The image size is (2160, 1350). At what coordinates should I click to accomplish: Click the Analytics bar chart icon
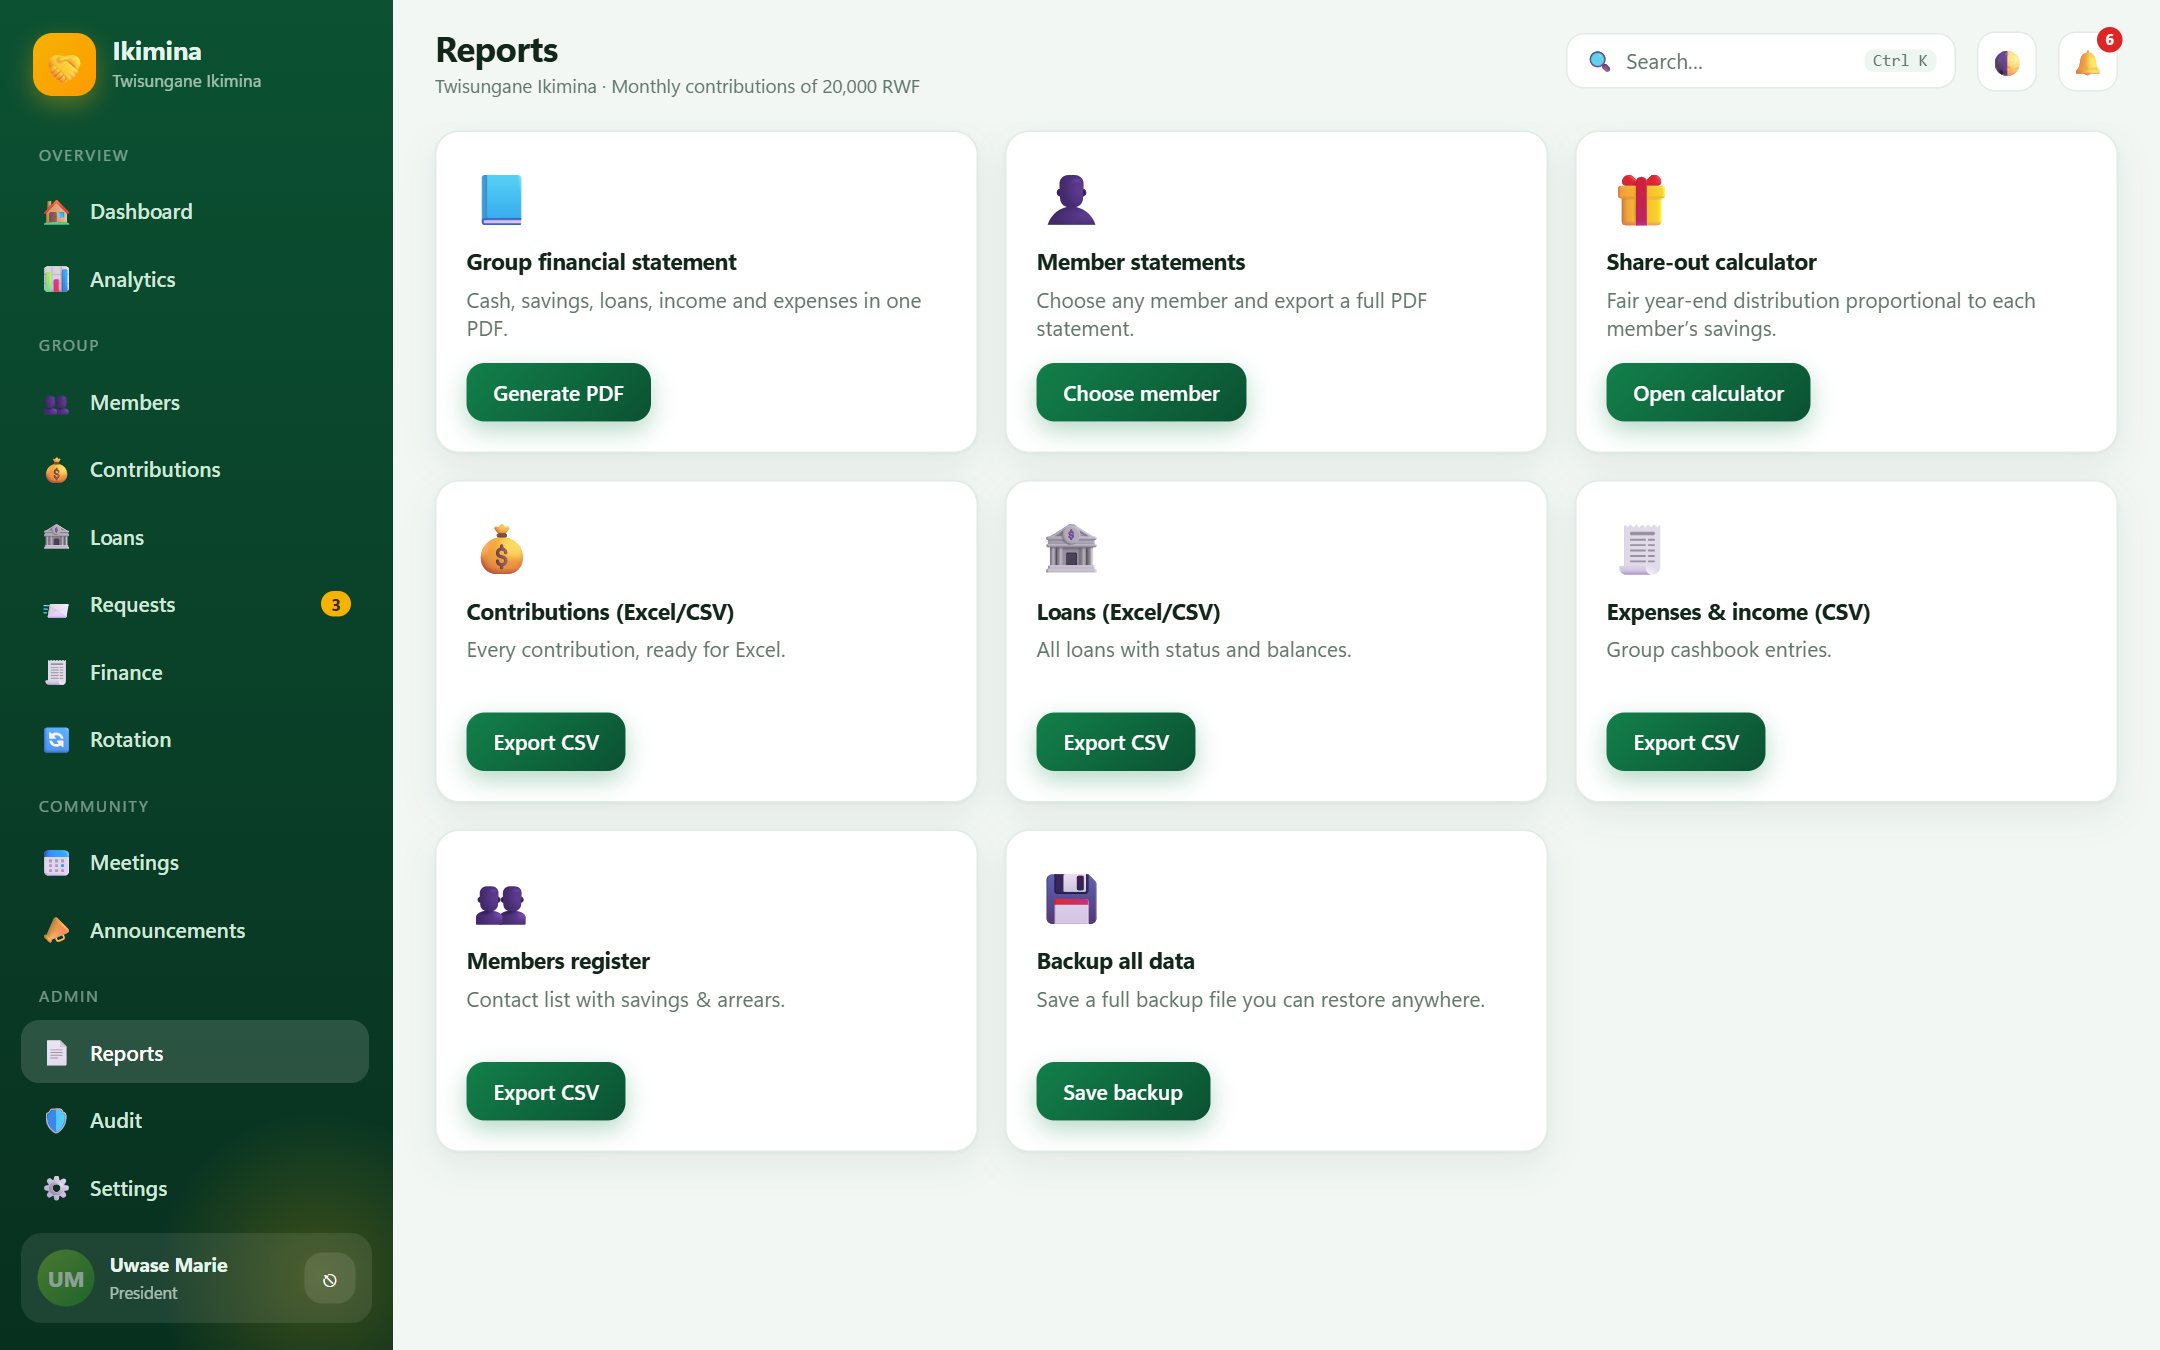[x=57, y=279]
